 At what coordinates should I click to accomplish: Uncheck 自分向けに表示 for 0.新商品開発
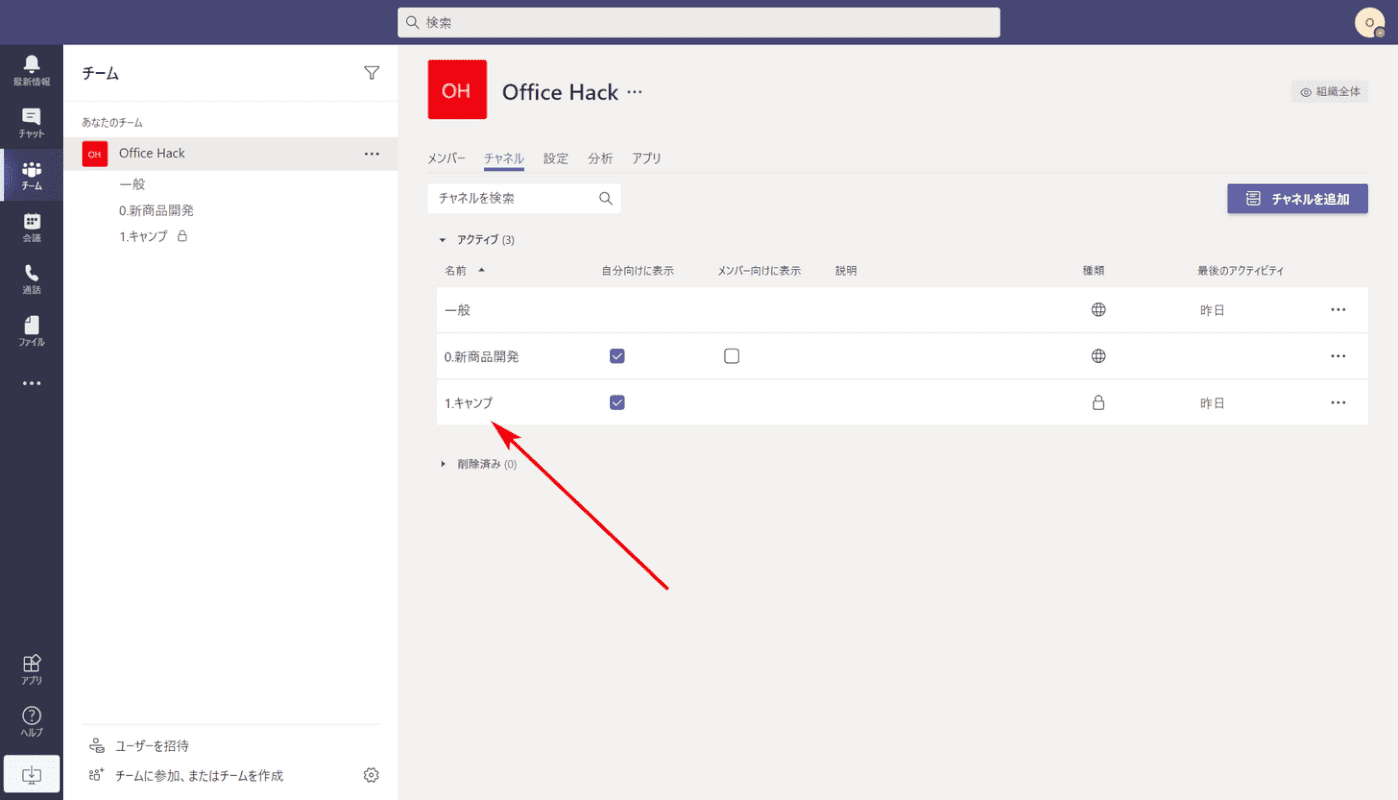click(x=617, y=356)
